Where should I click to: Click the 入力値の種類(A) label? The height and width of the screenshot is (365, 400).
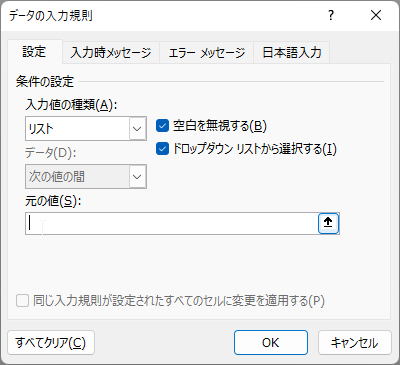coord(71,105)
